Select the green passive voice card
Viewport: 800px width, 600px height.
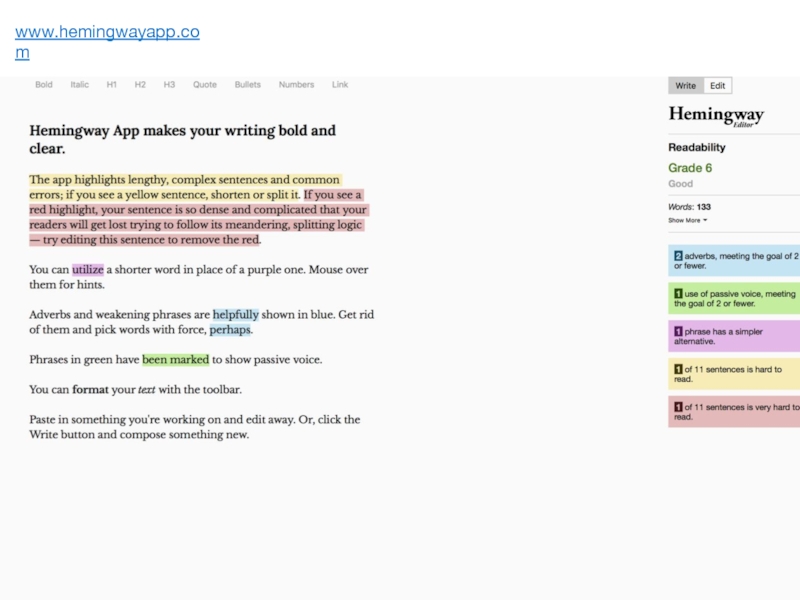coord(734,298)
